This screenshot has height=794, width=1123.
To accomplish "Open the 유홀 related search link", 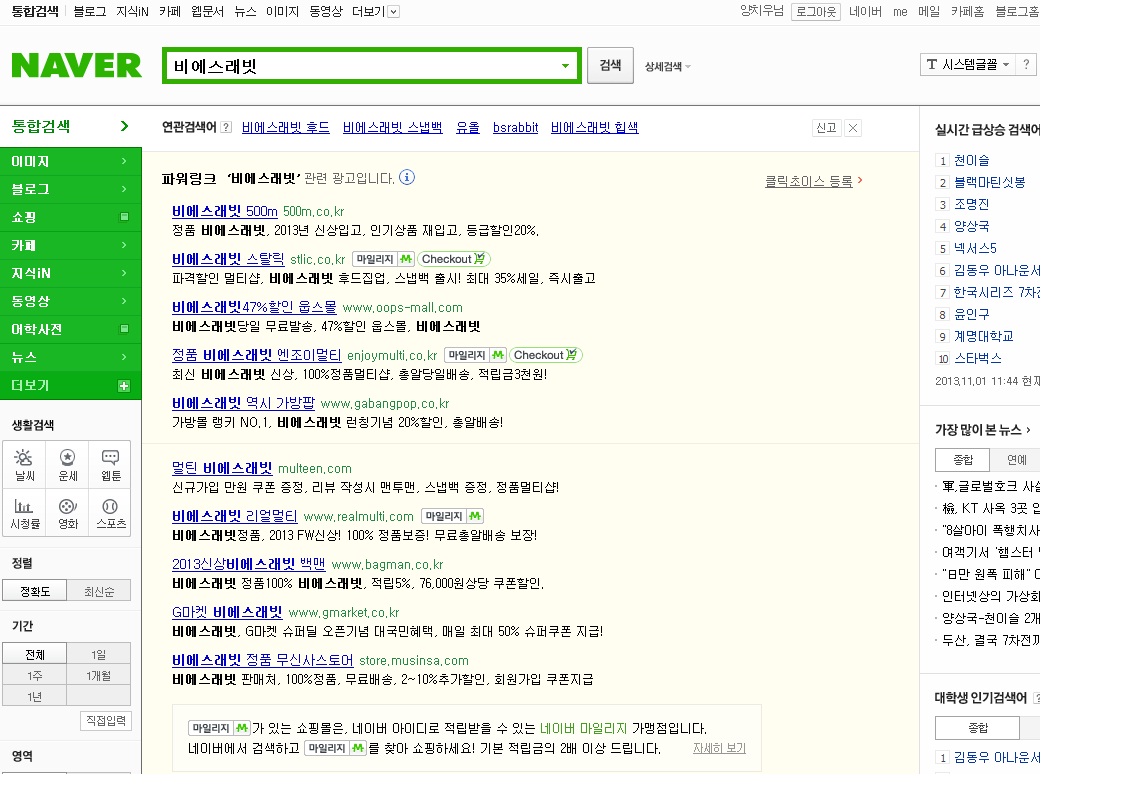I will coord(468,127).
